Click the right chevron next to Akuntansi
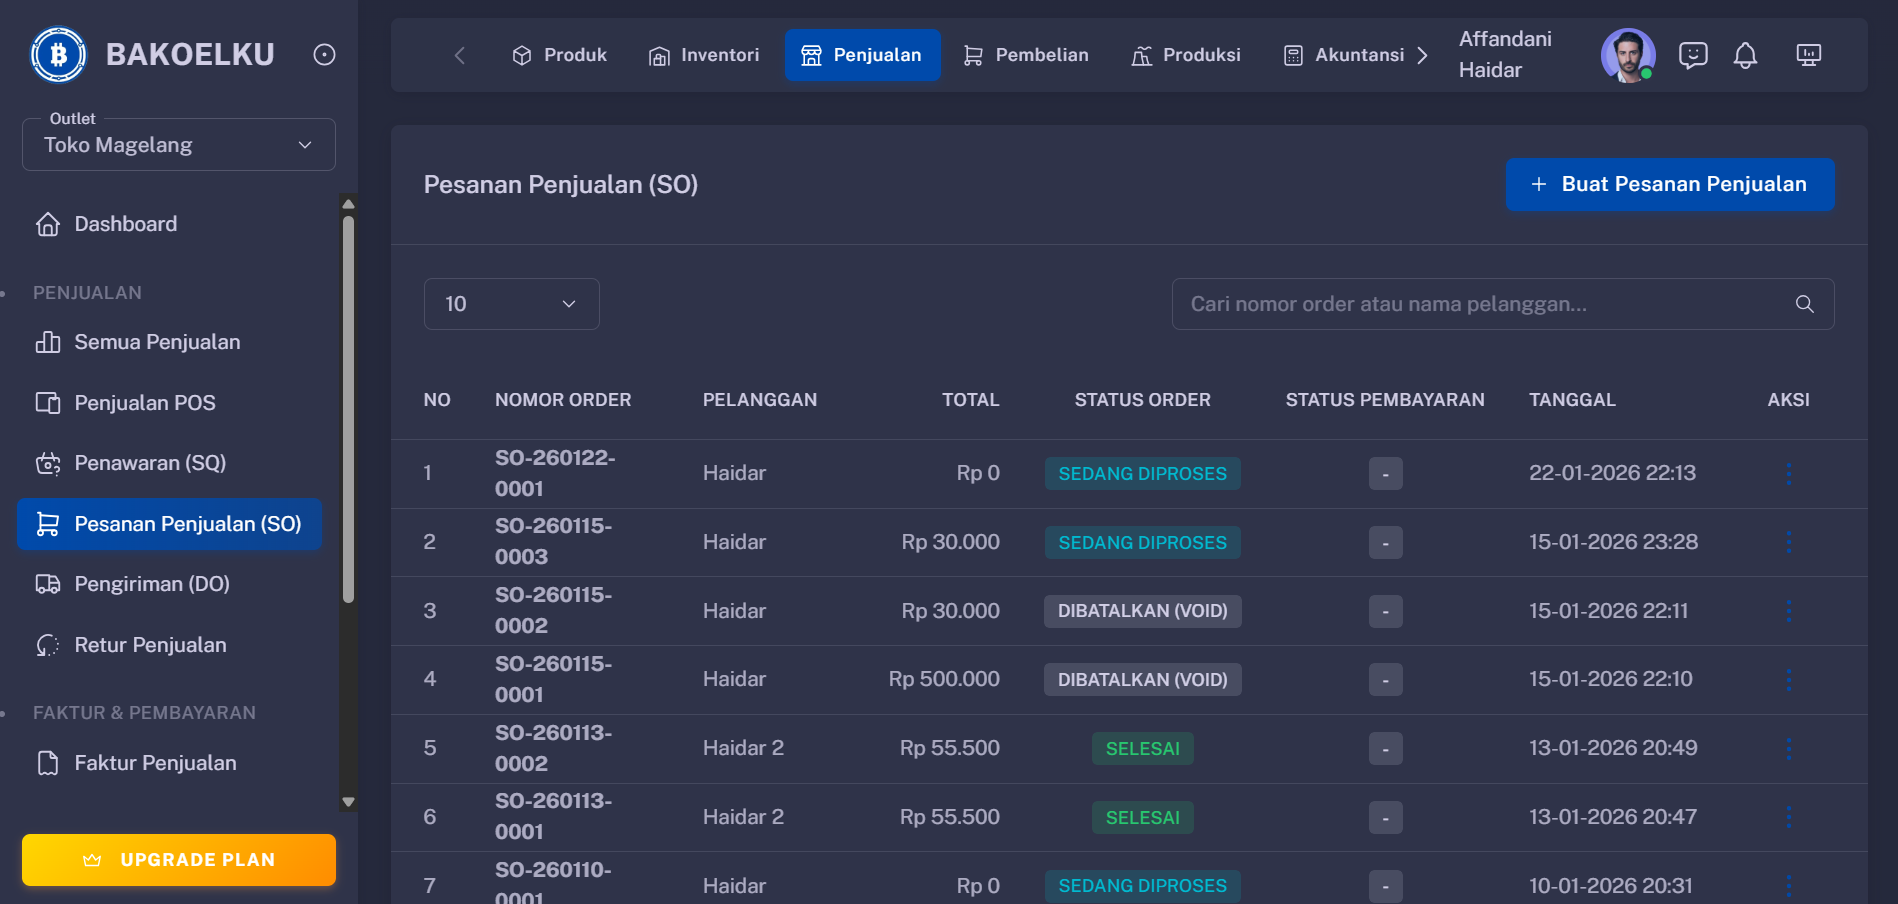Viewport: 1898px width, 904px height. point(1423,55)
